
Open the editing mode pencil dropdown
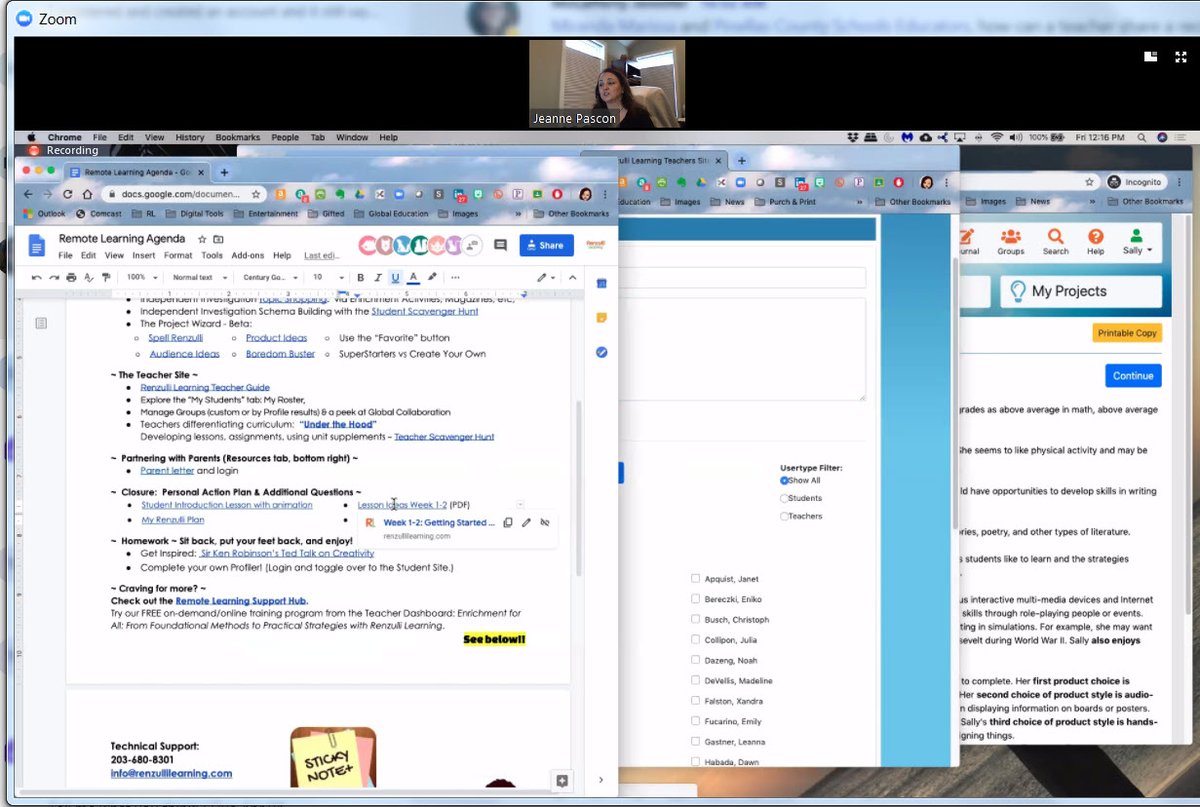coord(546,277)
